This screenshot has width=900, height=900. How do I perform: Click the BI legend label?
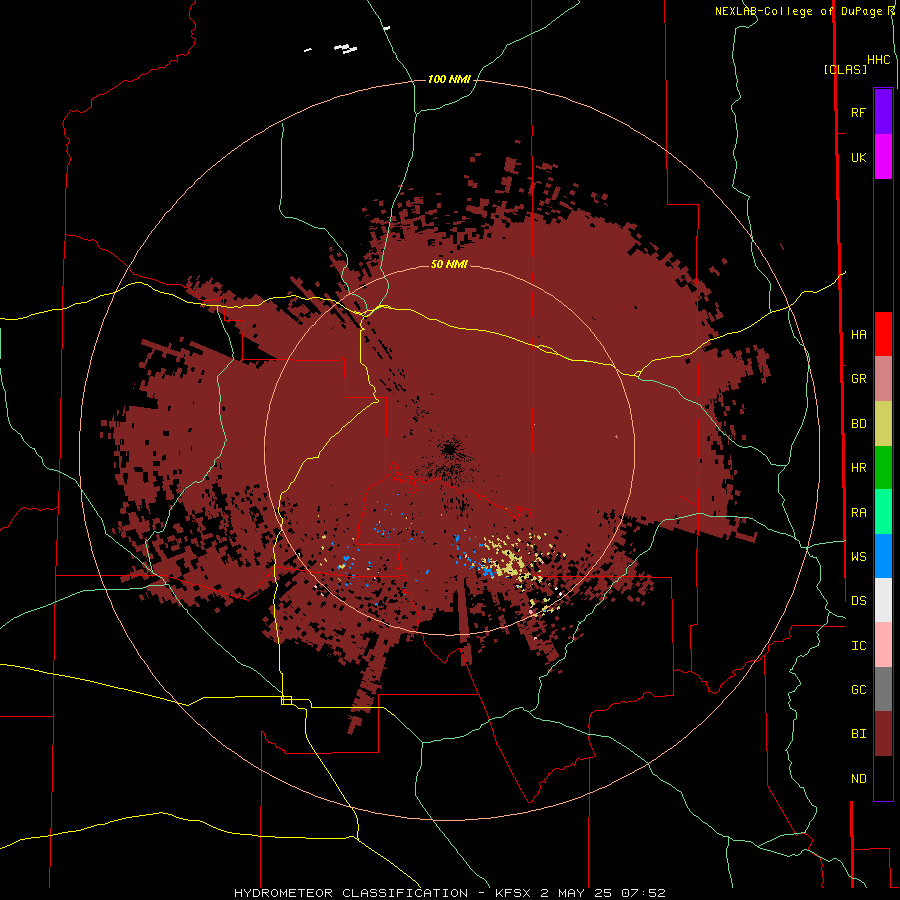pos(858,734)
